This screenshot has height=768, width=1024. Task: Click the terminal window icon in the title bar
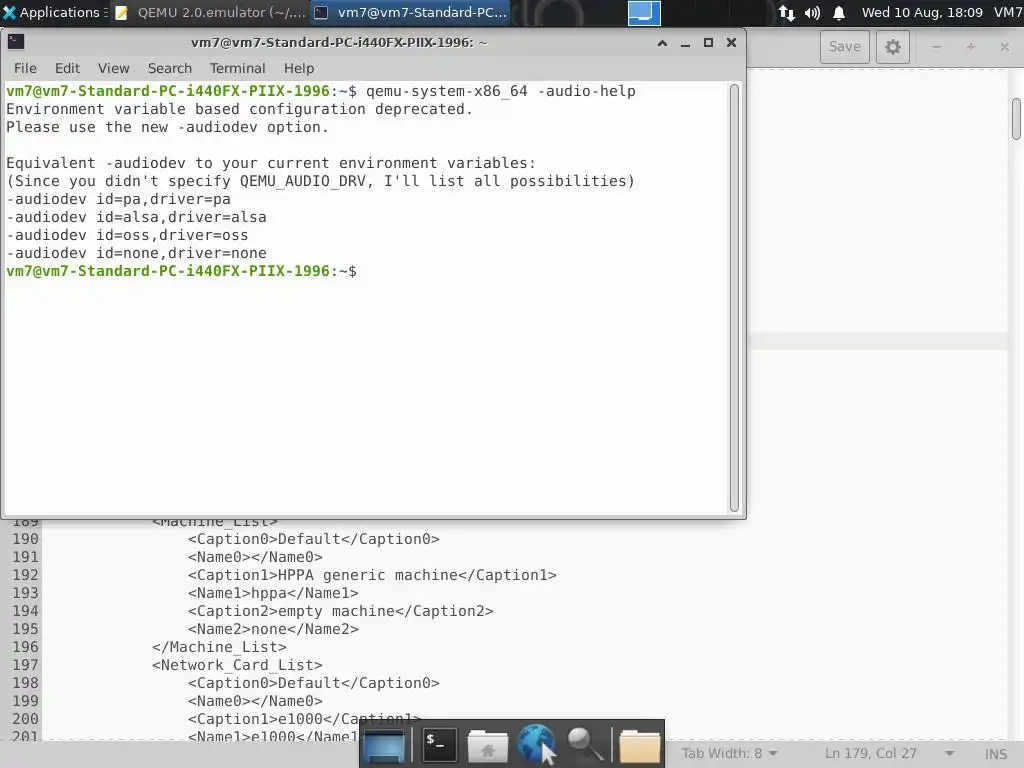point(16,42)
